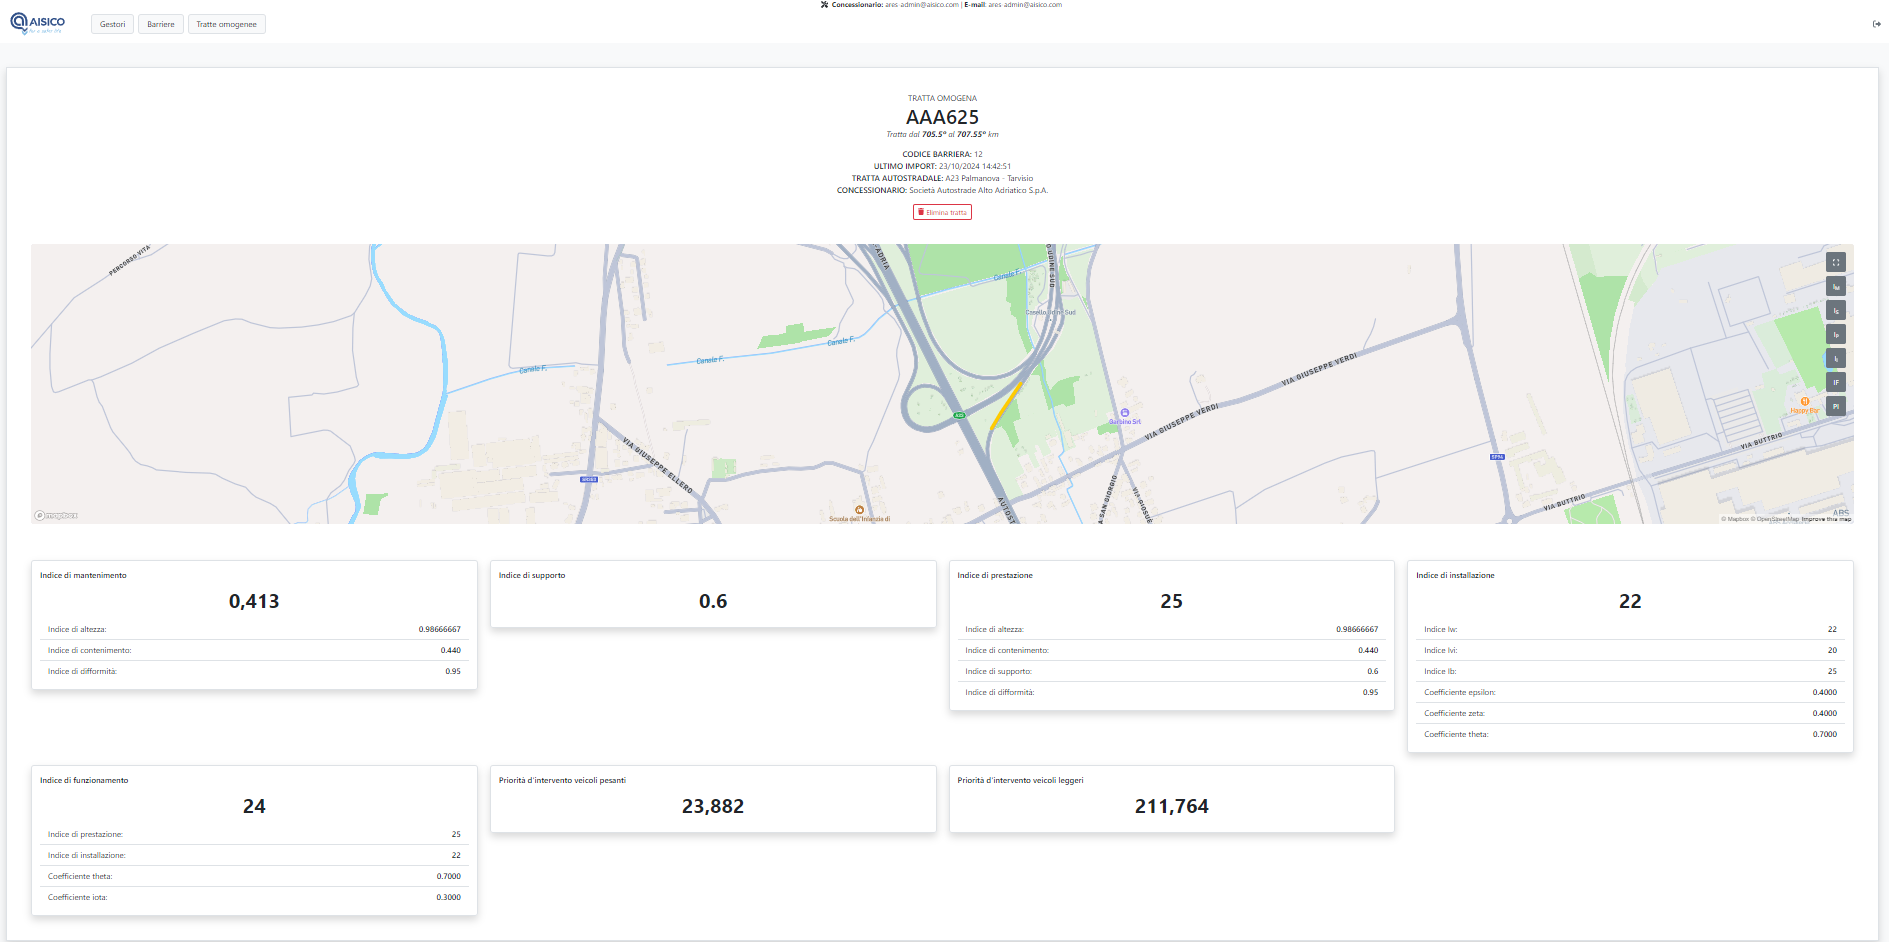This screenshot has width=1889, height=942.
Task: Select the Indice di mantenimento card
Action: click(x=254, y=624)
